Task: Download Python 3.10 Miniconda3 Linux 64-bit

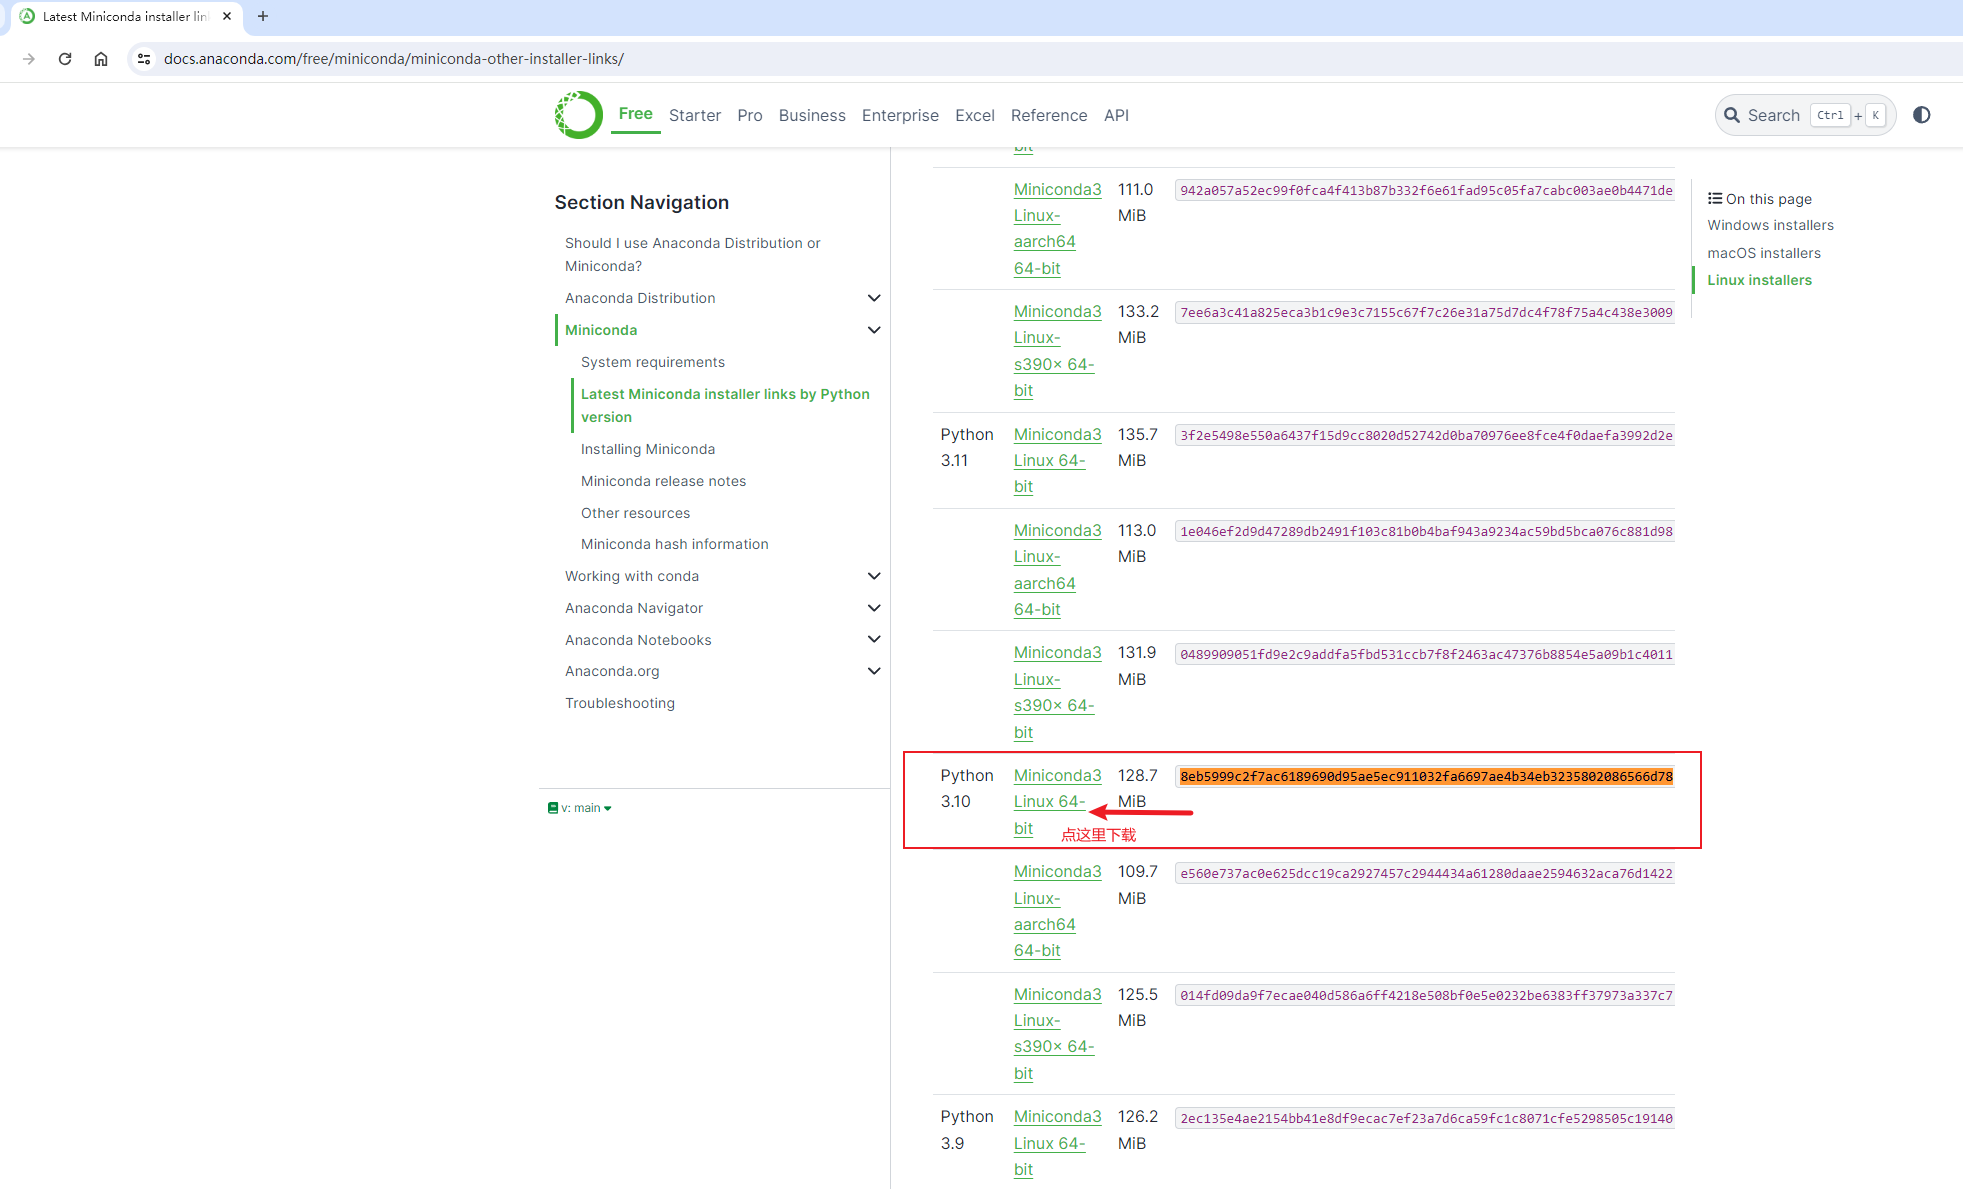Action: click(x=1057, y=801)
